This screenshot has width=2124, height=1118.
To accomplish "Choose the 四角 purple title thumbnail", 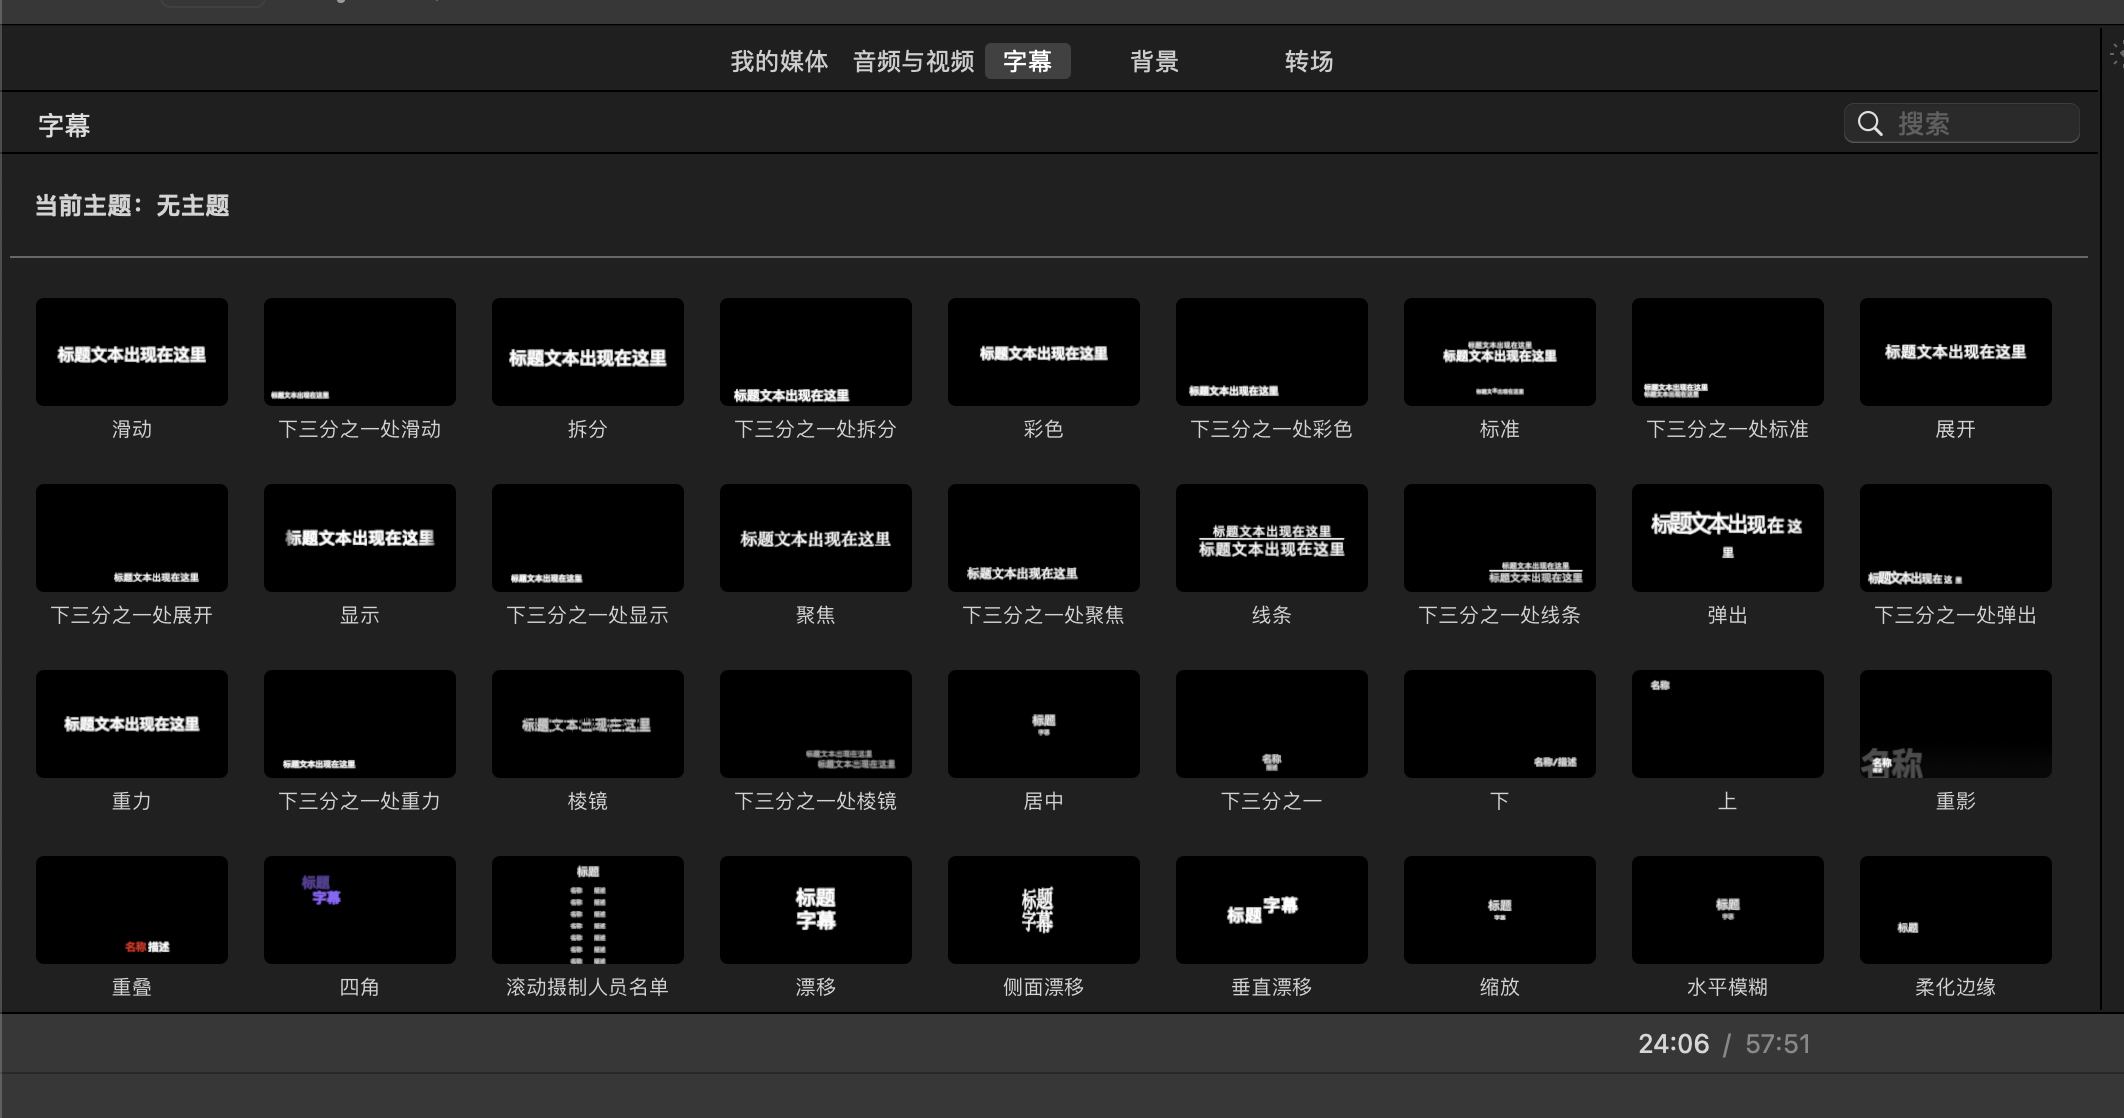I will click(x=359, y=910).
